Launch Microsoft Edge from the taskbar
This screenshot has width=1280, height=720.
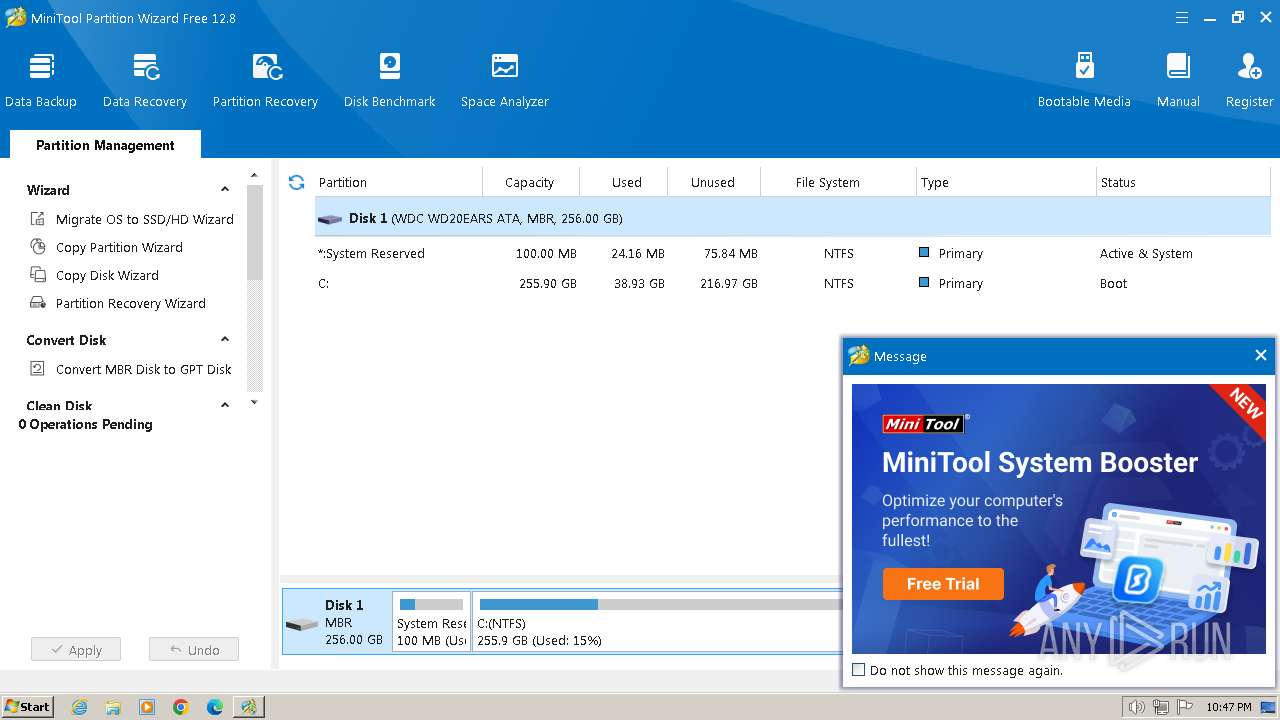pyautogui.click(x=215, y=707)
